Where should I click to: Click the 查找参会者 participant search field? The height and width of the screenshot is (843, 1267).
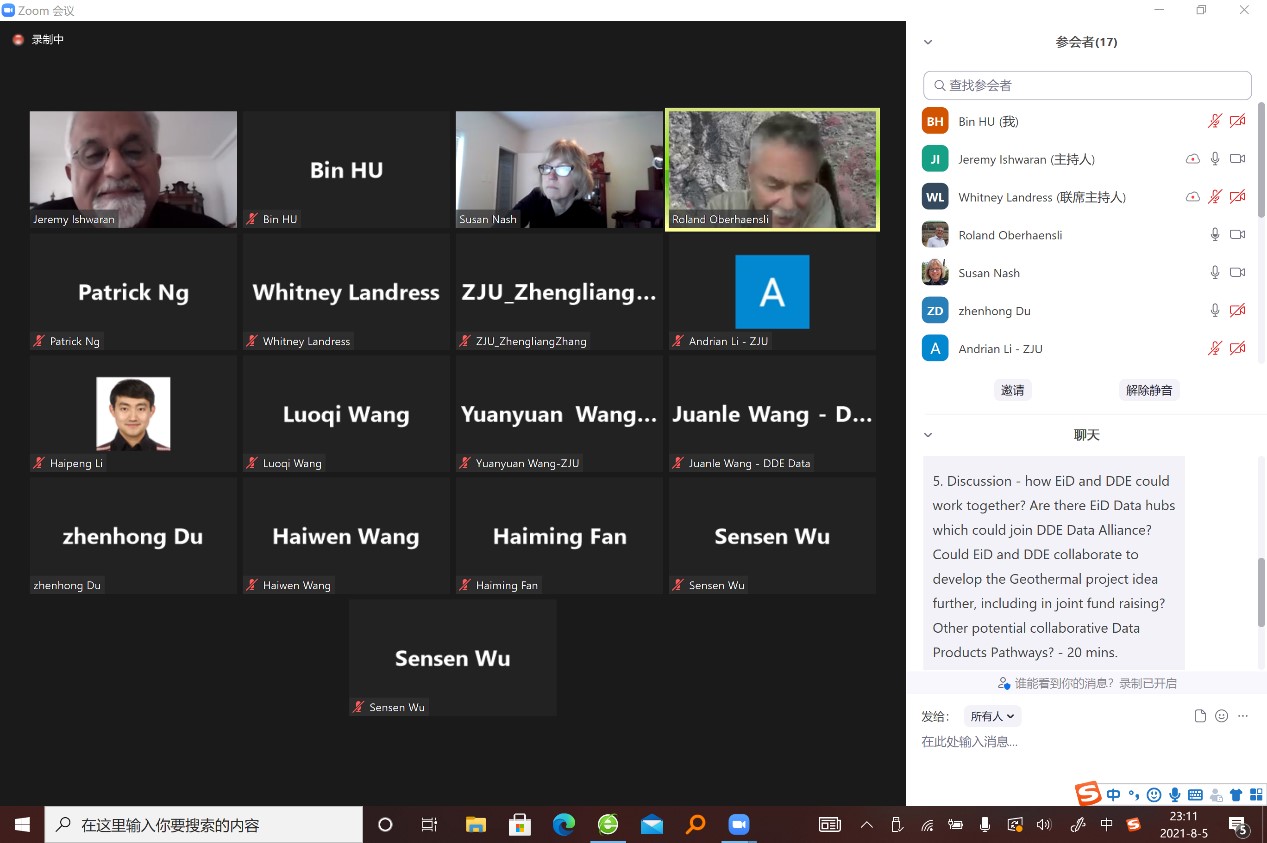click(x=1087, y=85)
